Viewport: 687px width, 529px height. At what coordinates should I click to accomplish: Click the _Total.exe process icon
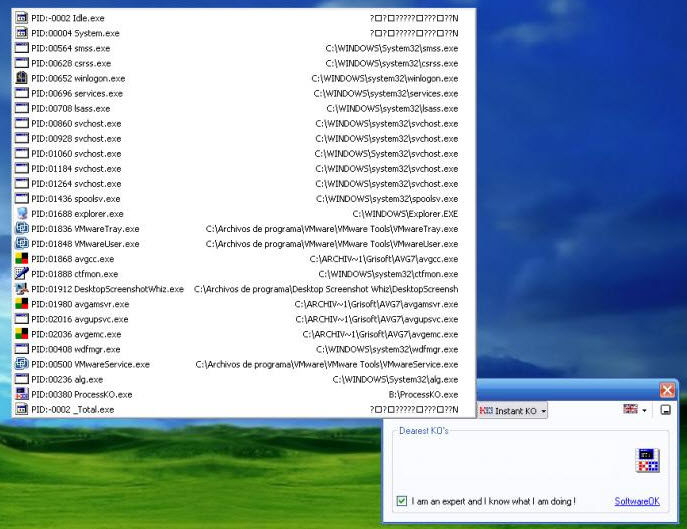coord(21,409)
